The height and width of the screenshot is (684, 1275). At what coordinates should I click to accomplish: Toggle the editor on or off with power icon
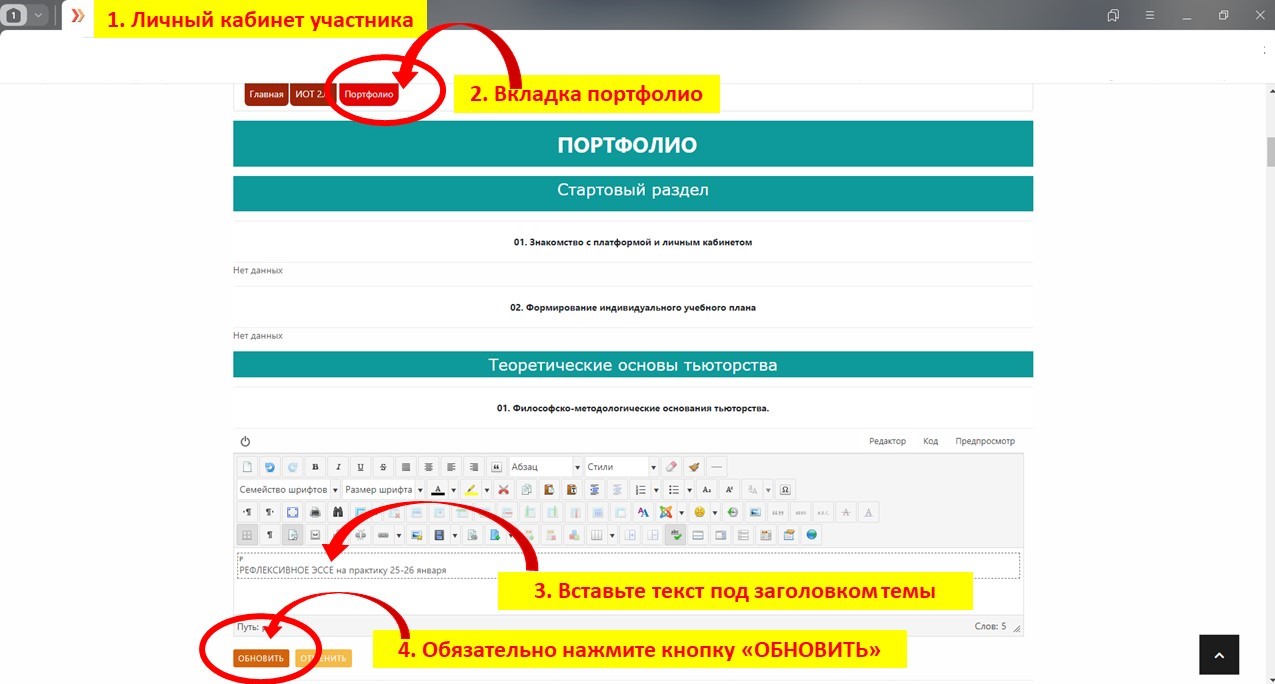(x=245, y=441)
